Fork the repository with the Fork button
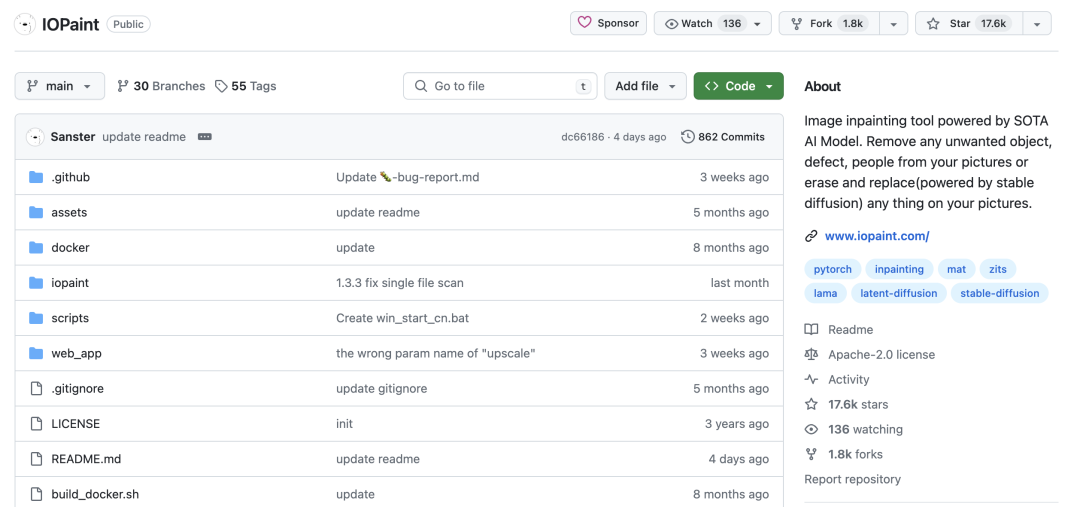This screenshot has width=1080, height=507. point(829,23)
